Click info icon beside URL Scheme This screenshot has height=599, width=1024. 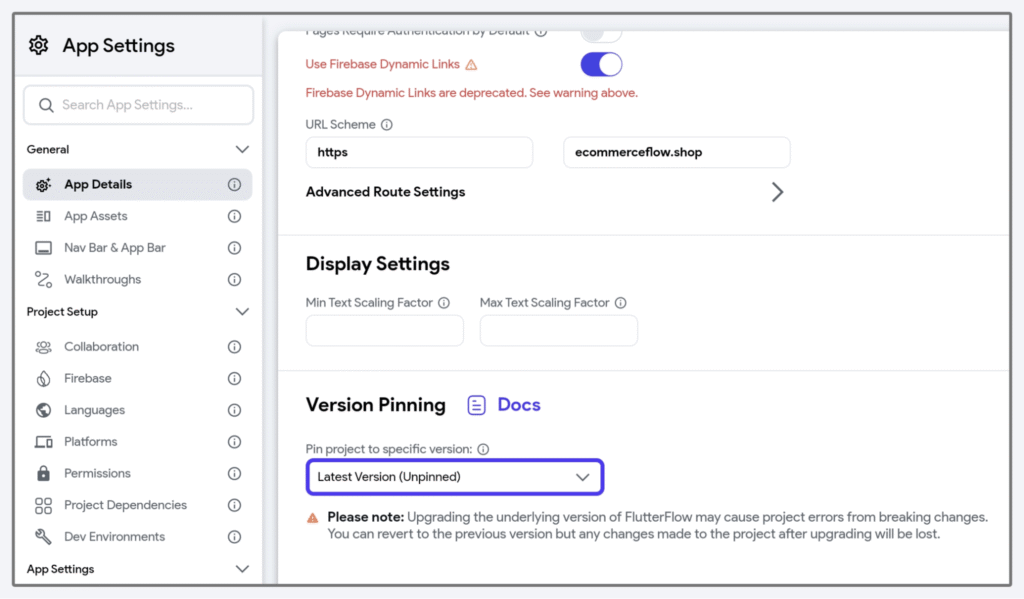click(387, 125)
